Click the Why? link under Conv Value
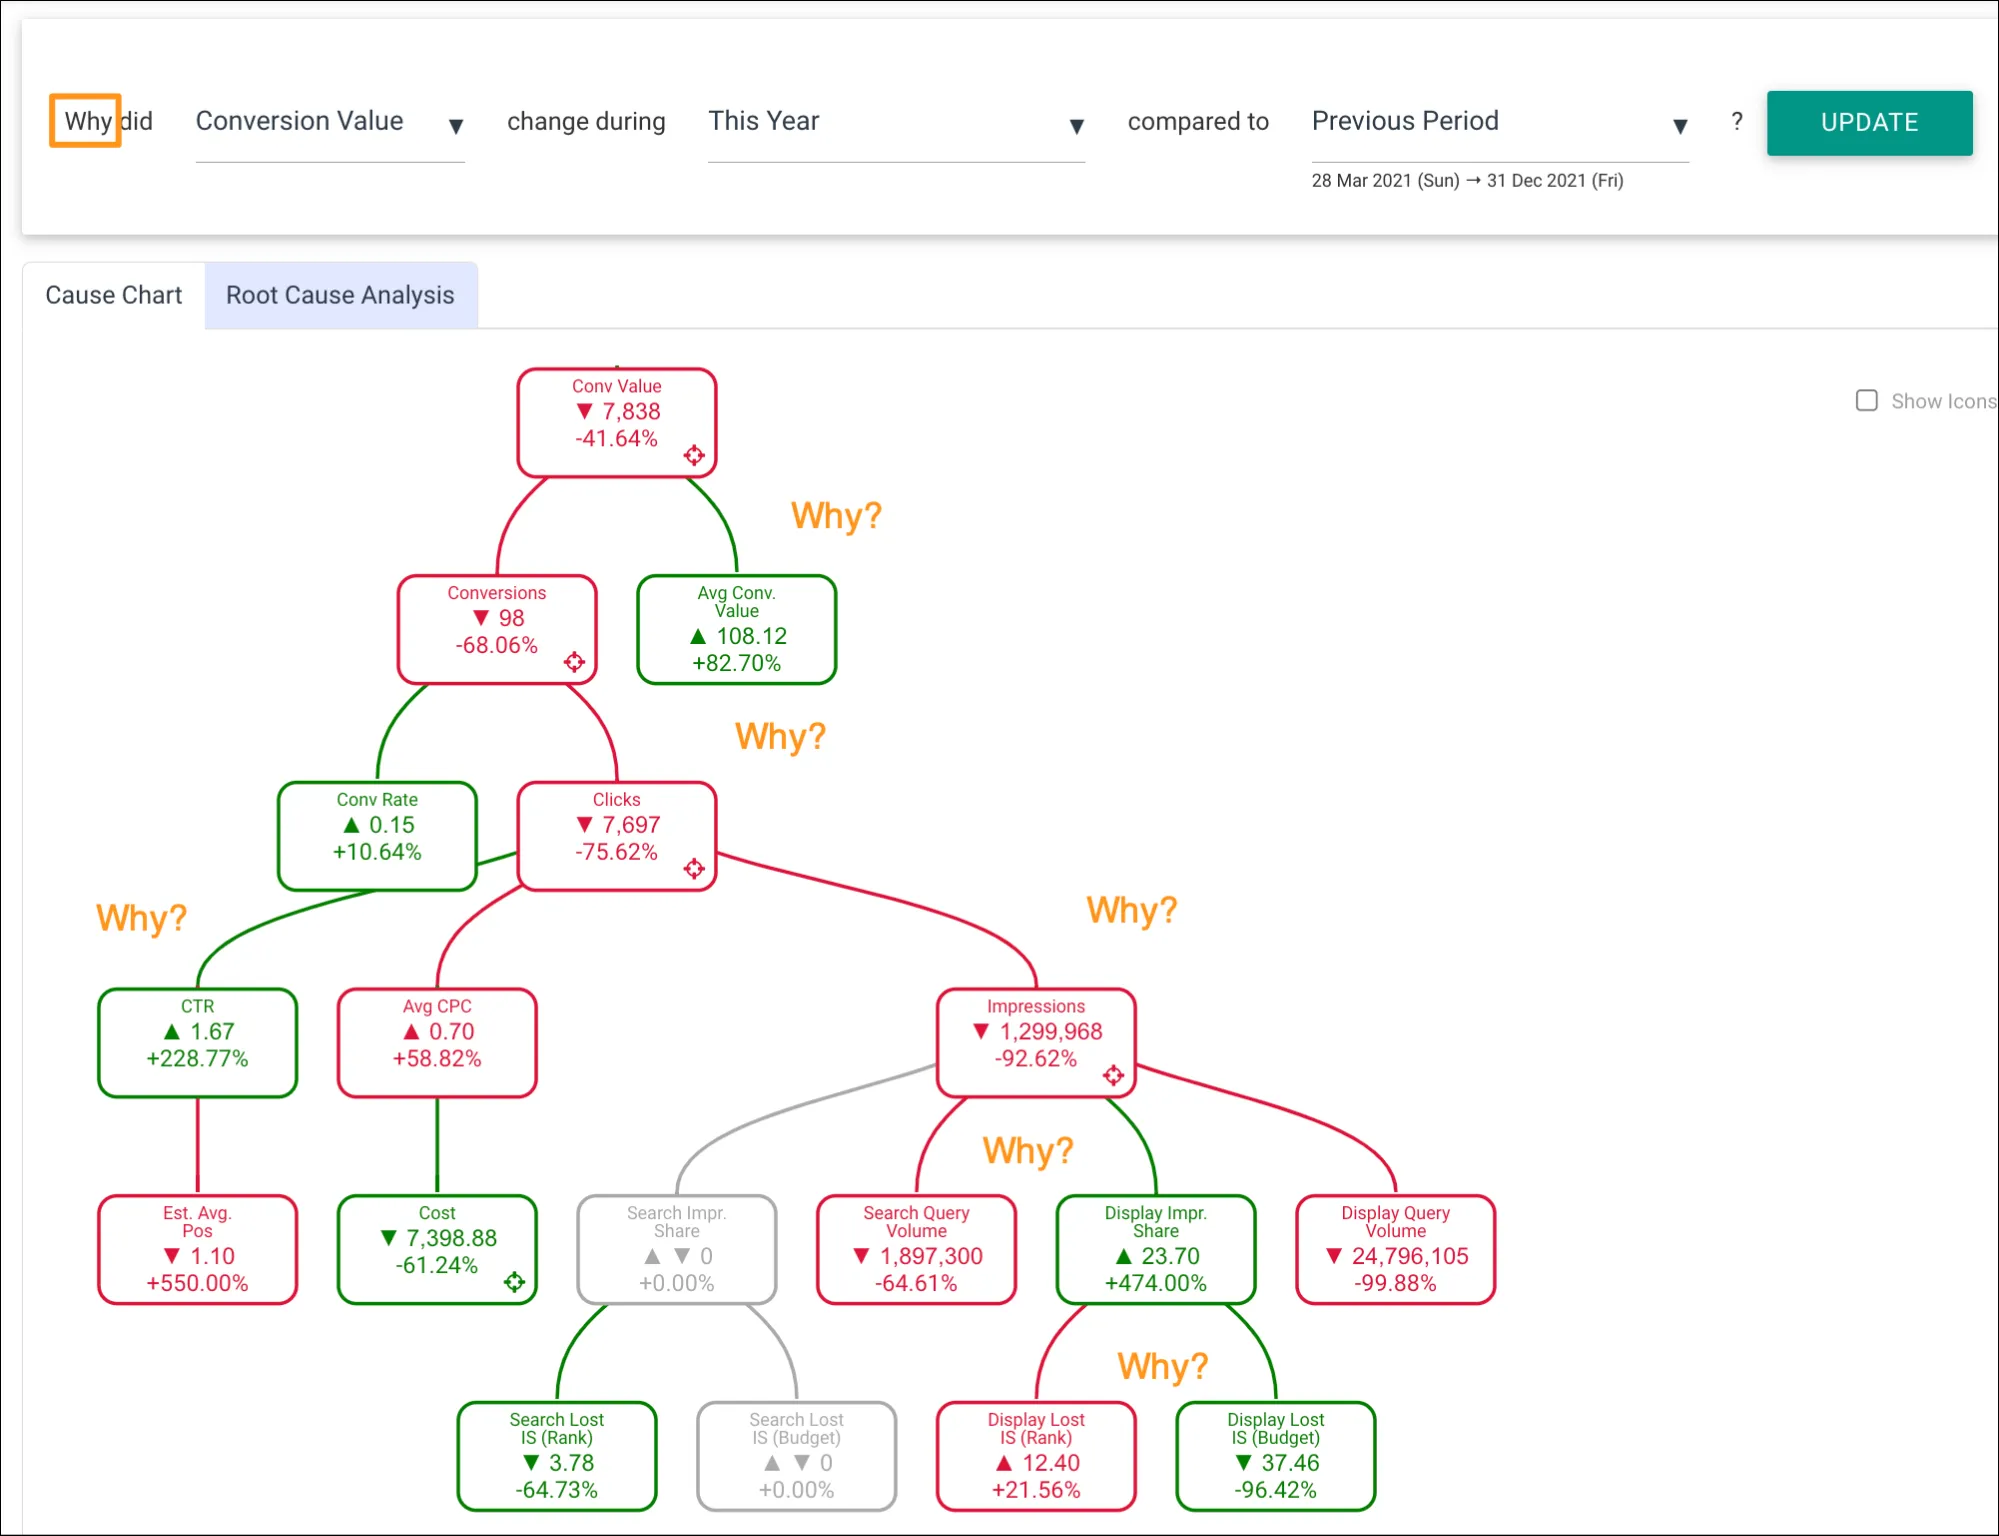Image resolution: width=1999 pixels, height=1536 pixels. (x=836, y=516)
